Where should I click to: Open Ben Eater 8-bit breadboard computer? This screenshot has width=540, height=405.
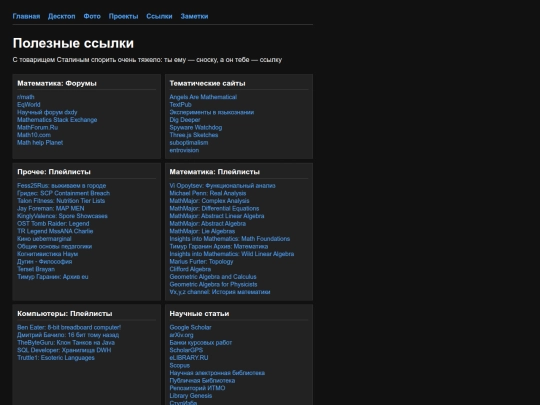pos(69,327)
